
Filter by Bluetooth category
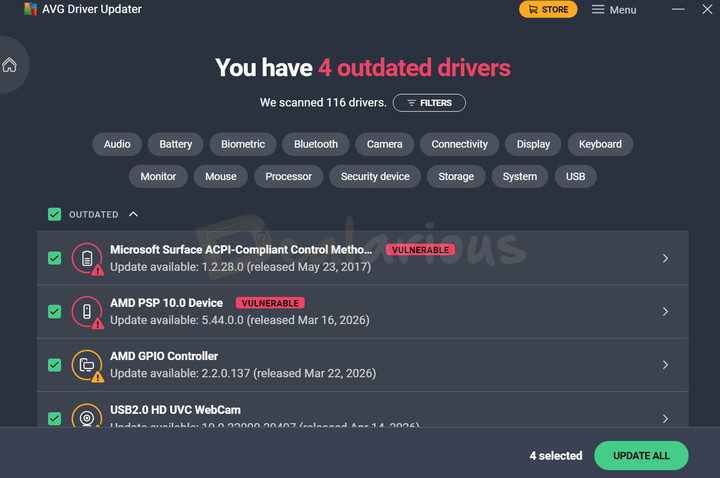pos(315,144)
